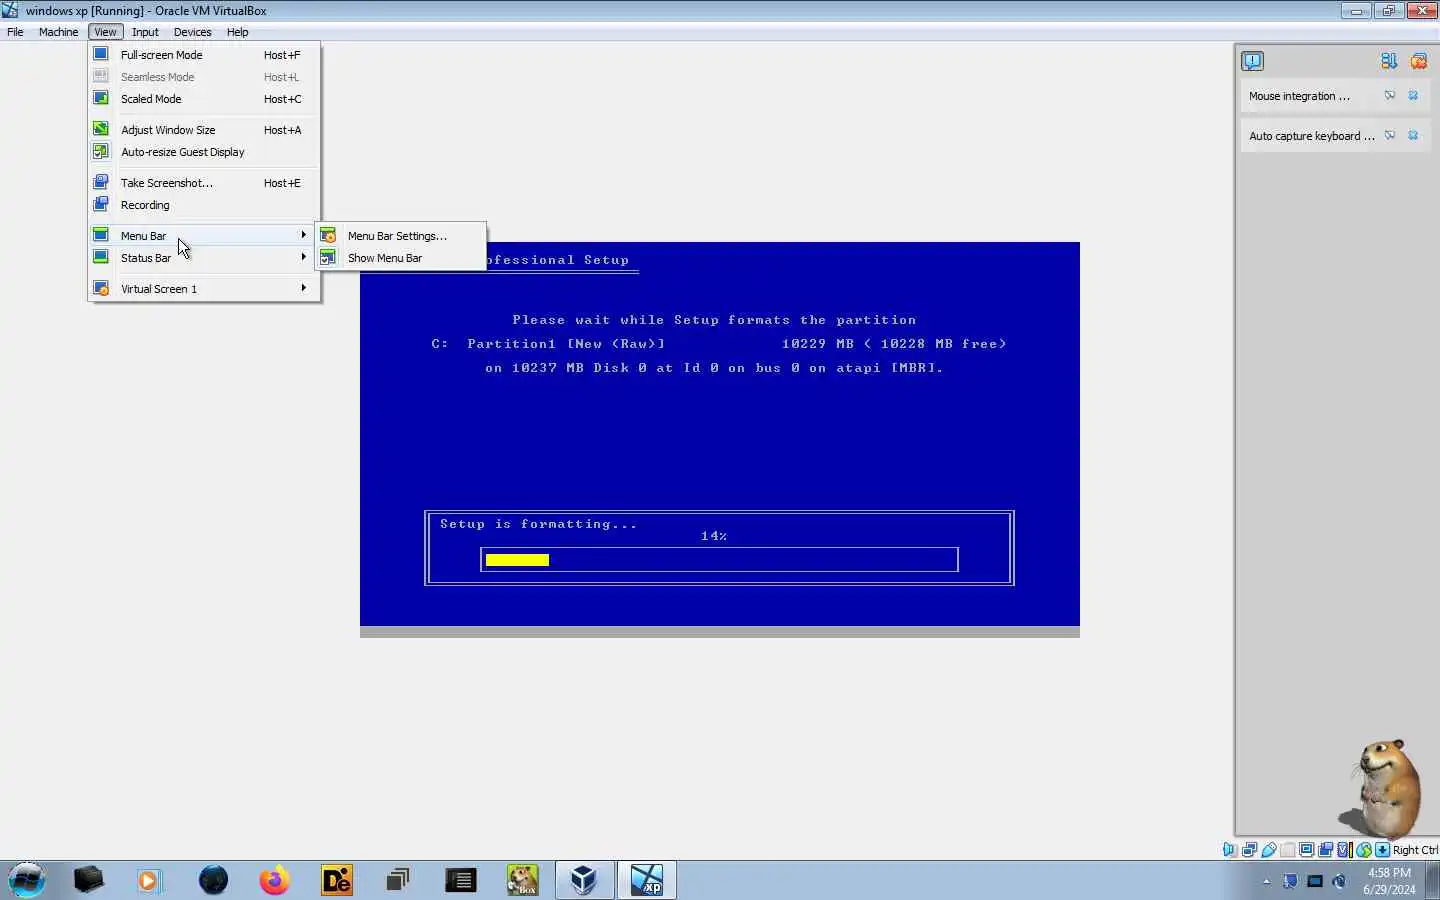Image resolution: width=1440 pixels, height=900 pixels.
Task: Click the media player taskbar icon
Action: point(149,880)
